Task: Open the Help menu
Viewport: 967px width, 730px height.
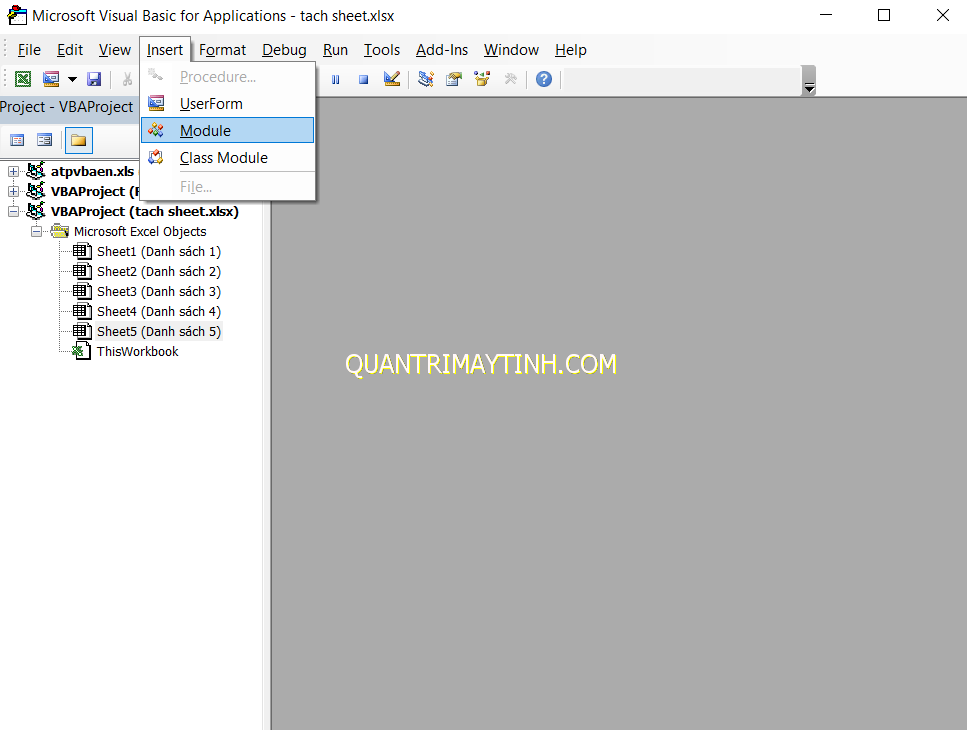Action: pyautogui.click(x=570, y=50)
